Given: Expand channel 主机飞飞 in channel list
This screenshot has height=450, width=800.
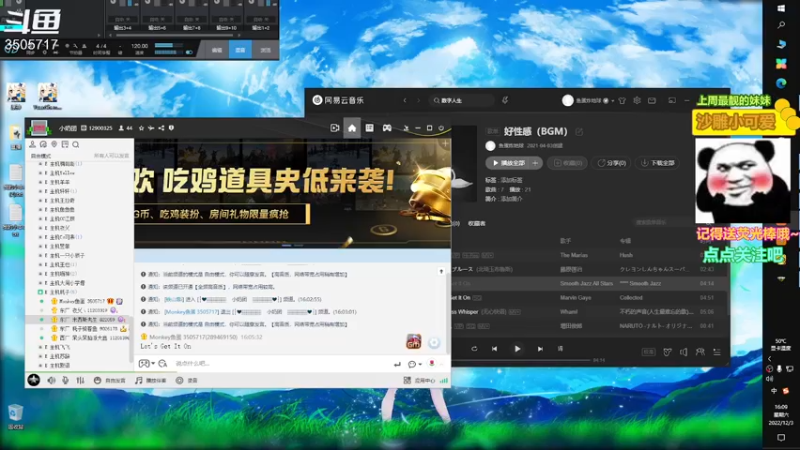Looking at the screenshot, I should pos(41,347).
